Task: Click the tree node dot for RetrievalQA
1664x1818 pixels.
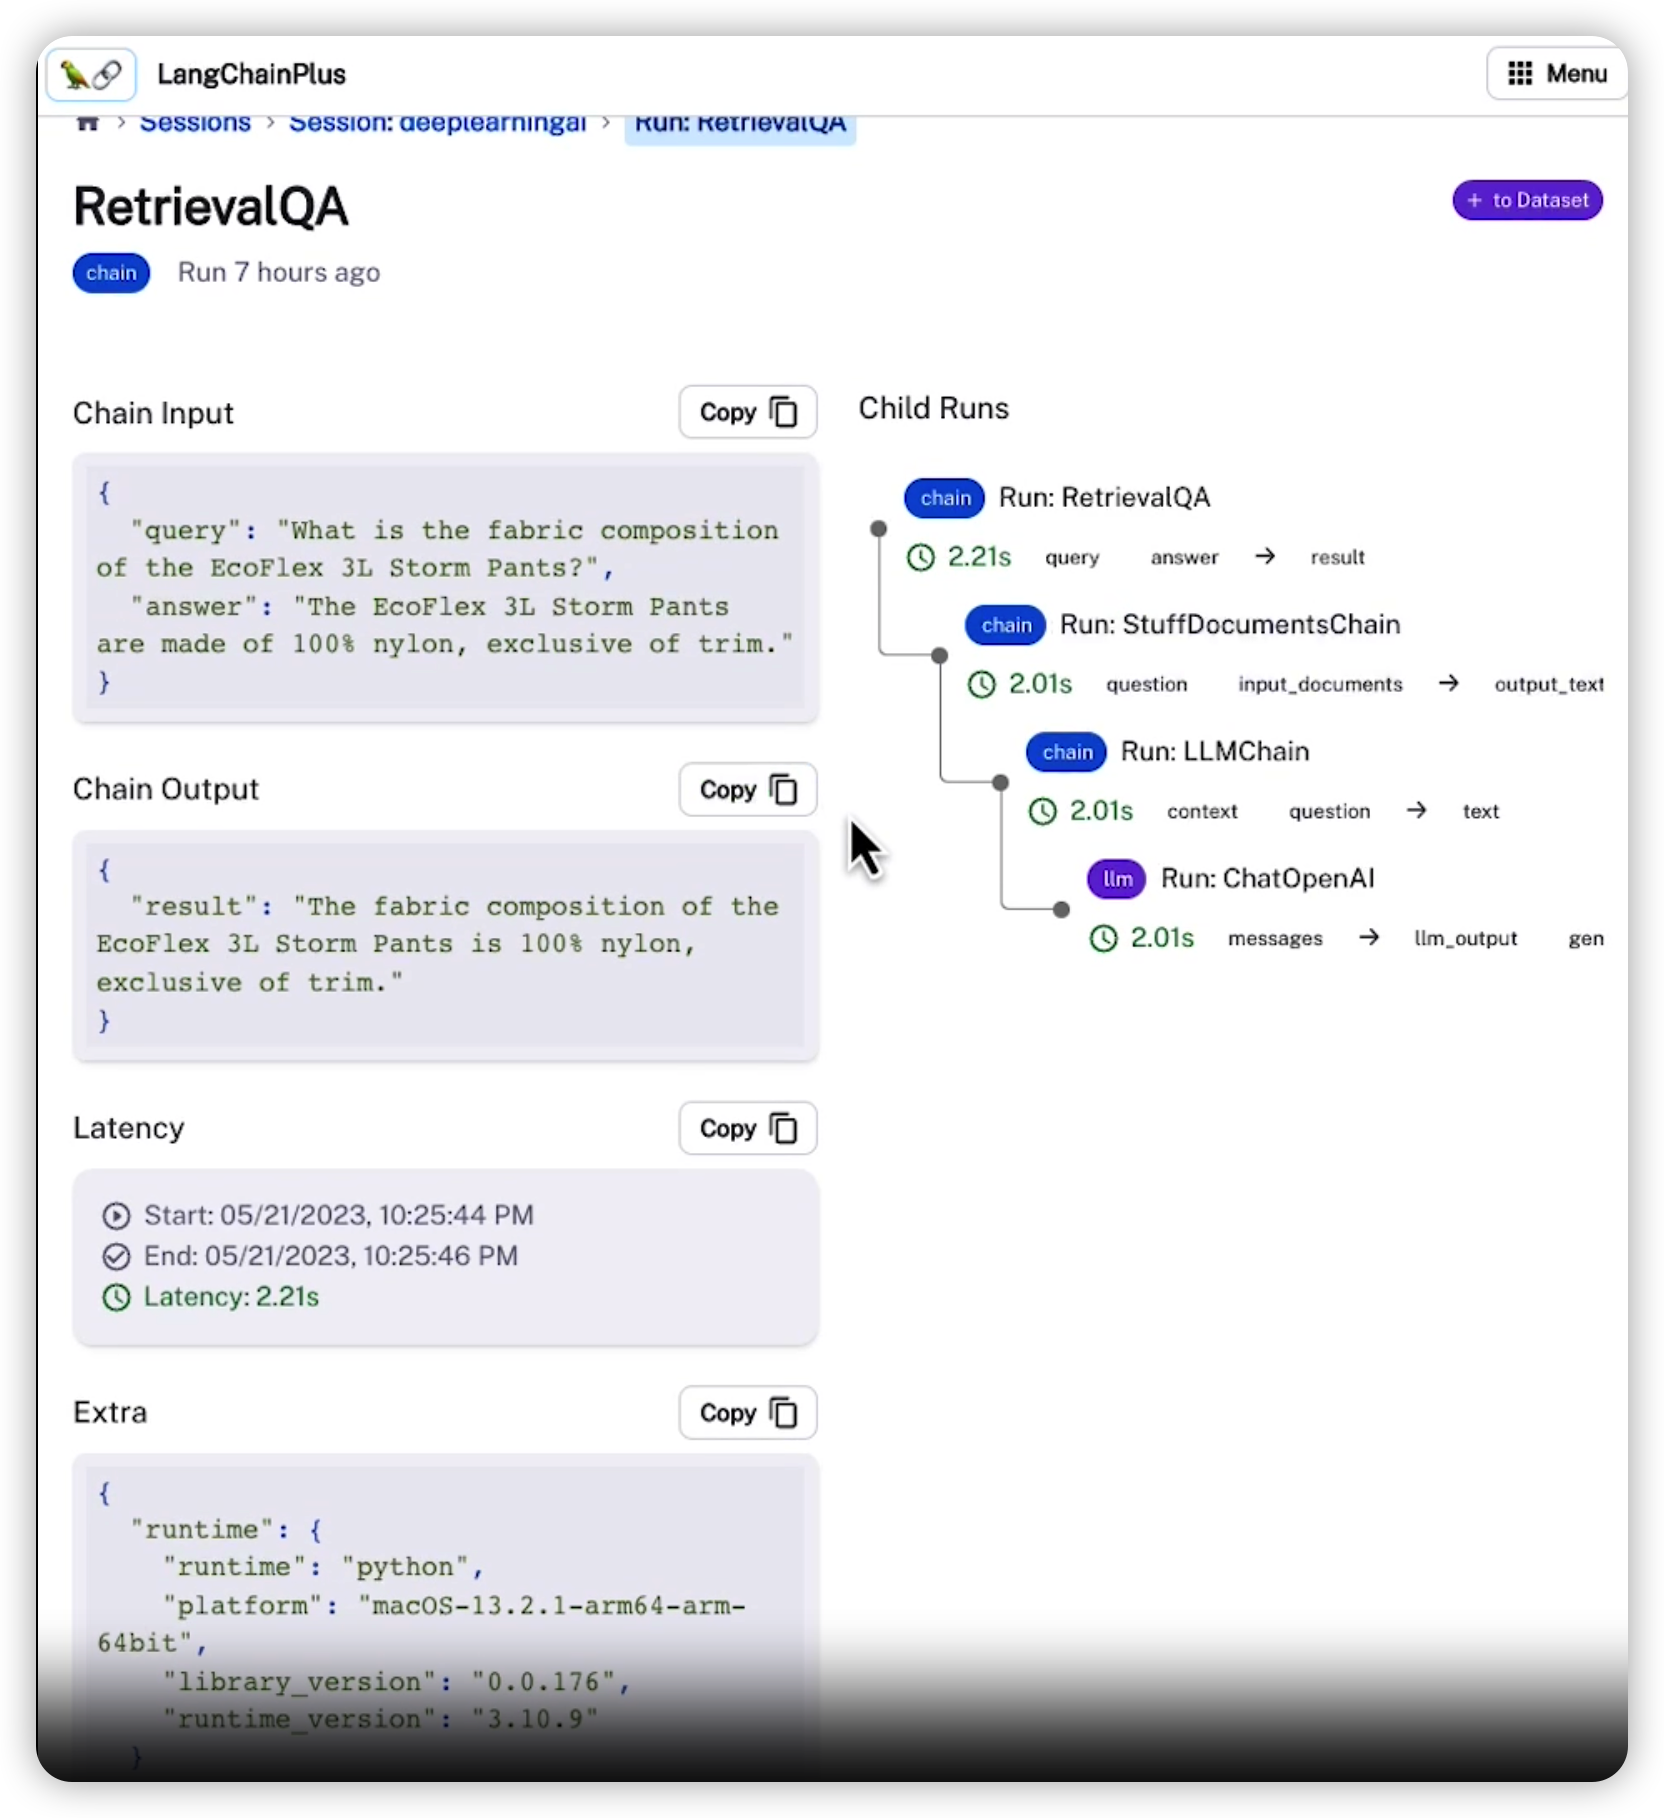Action: (878, 528)
